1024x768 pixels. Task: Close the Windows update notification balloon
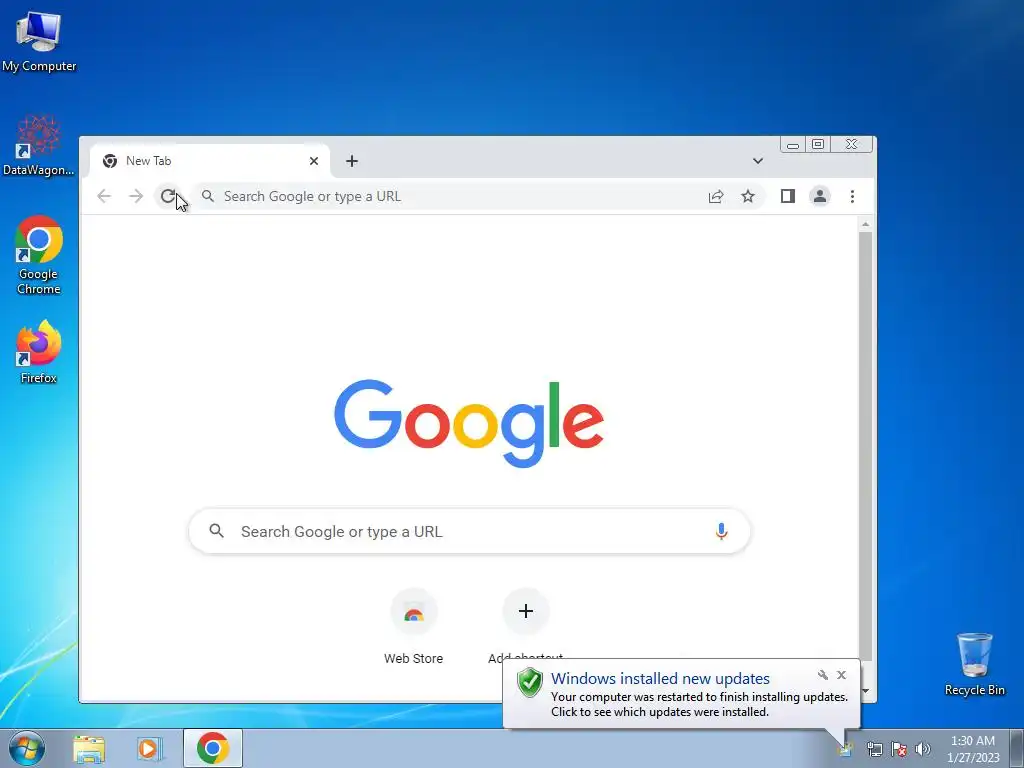pyautogui.click(x=841, y=675)
